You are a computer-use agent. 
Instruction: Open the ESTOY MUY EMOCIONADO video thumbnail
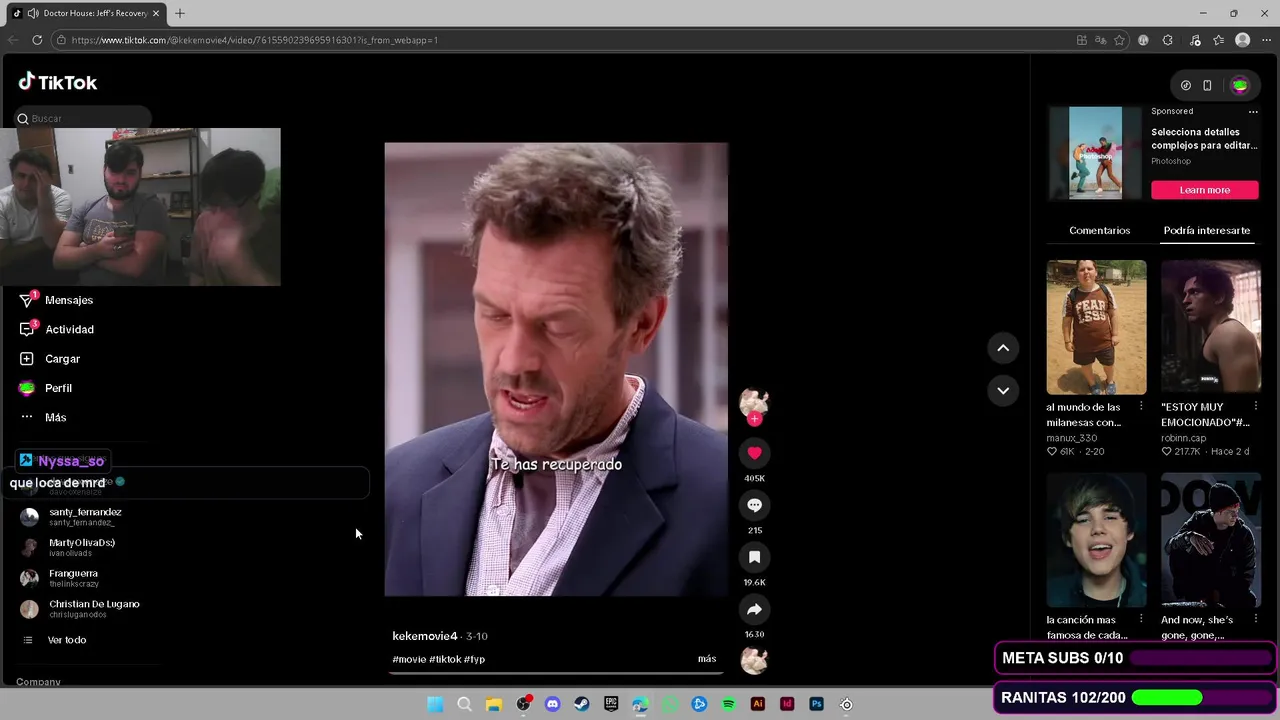[x=1211, y=327]
